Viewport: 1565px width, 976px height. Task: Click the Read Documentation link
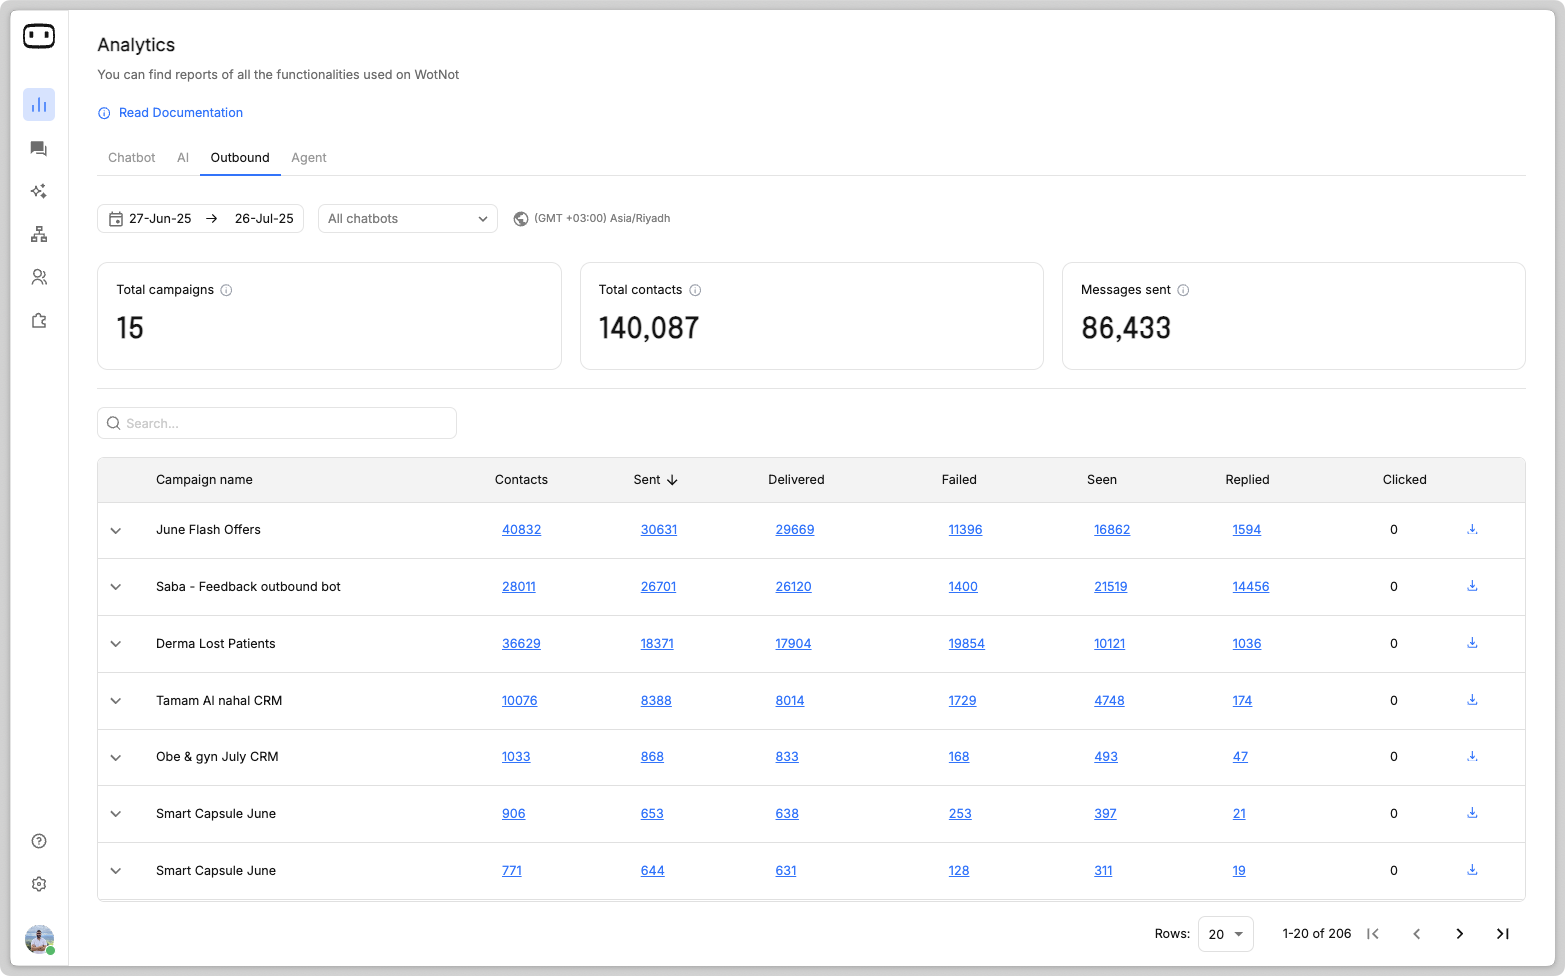180,113
